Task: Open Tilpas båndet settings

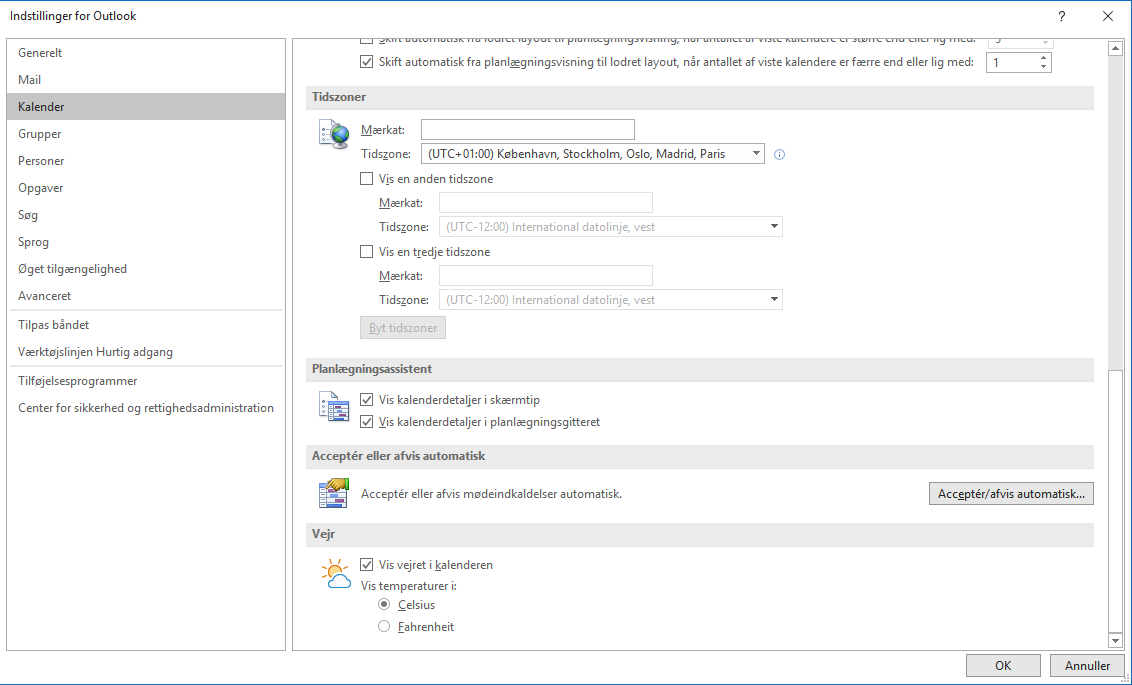Action: pyautogui.click(x=146, y=325)
